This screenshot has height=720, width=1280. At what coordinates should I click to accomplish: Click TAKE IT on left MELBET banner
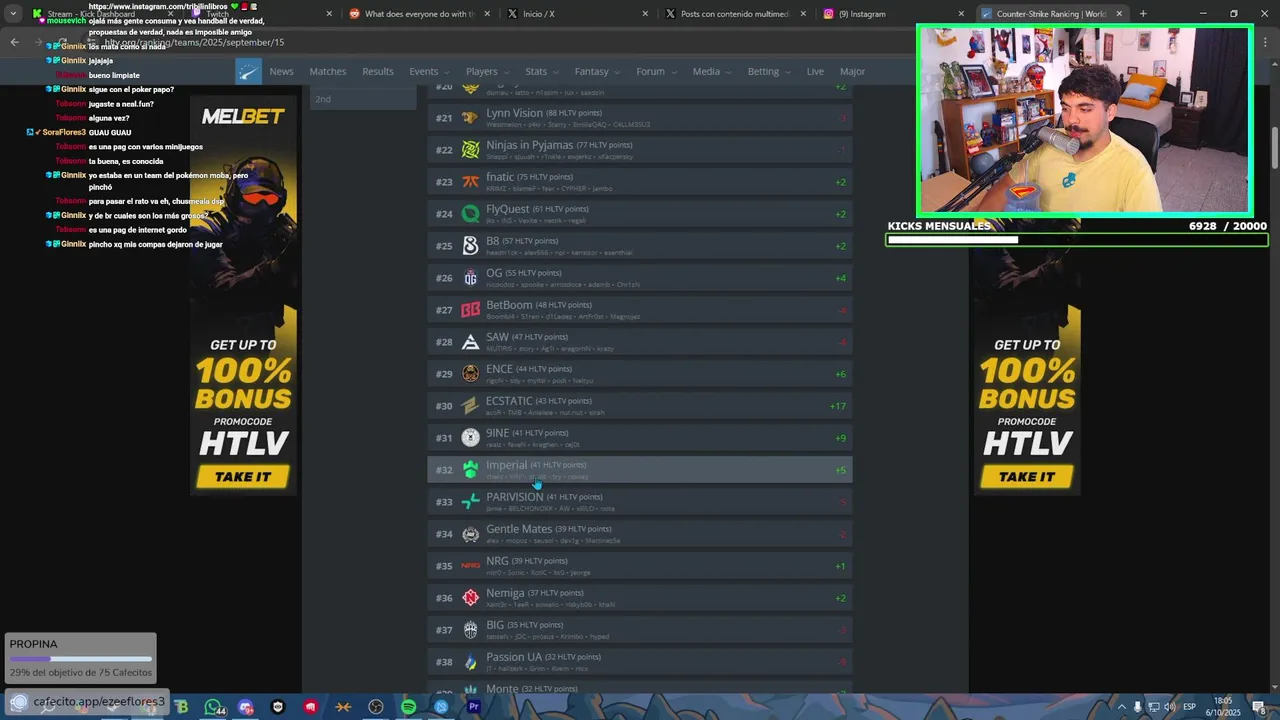pos(243,477)
